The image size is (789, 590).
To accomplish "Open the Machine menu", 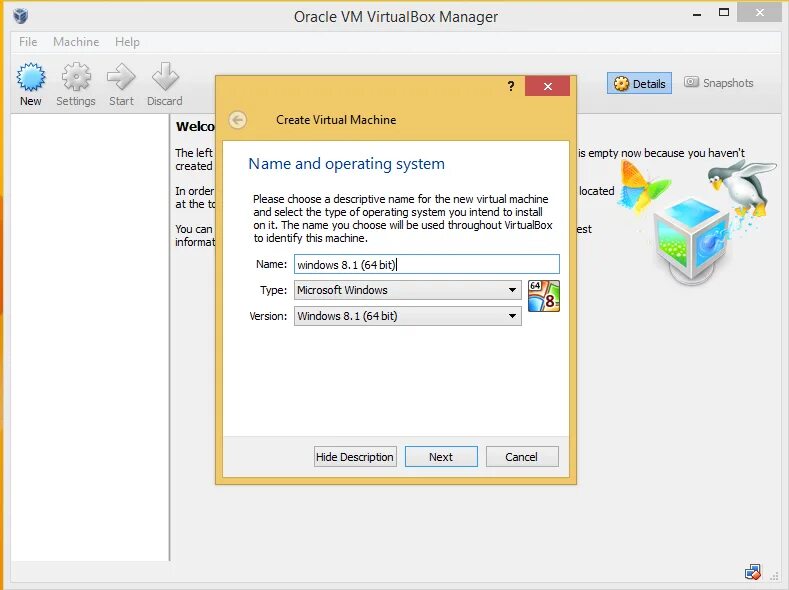I will 76,42.
